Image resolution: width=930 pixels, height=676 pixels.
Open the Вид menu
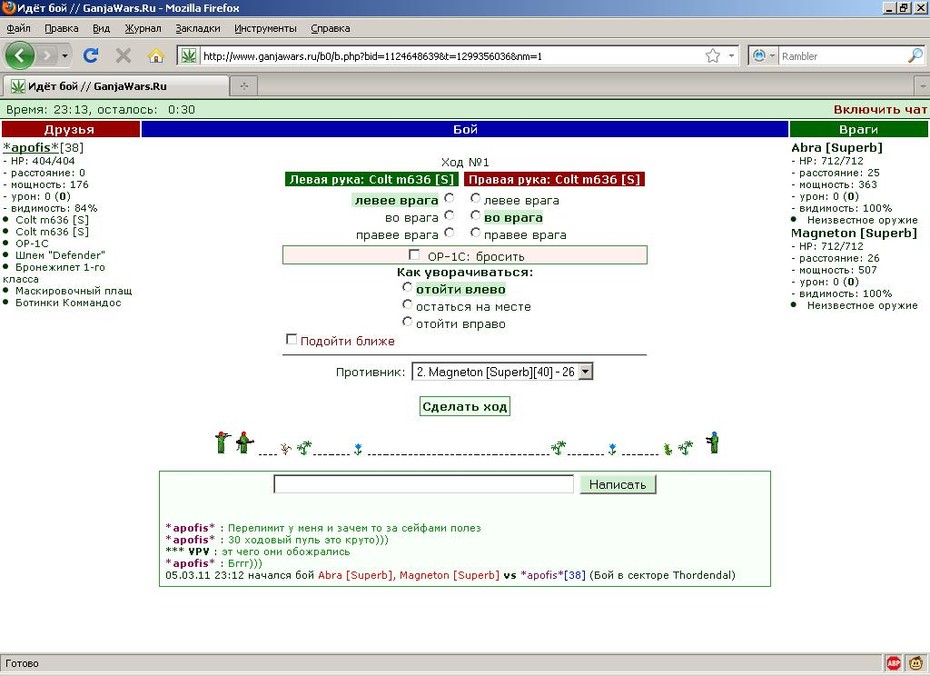(101, 28)
